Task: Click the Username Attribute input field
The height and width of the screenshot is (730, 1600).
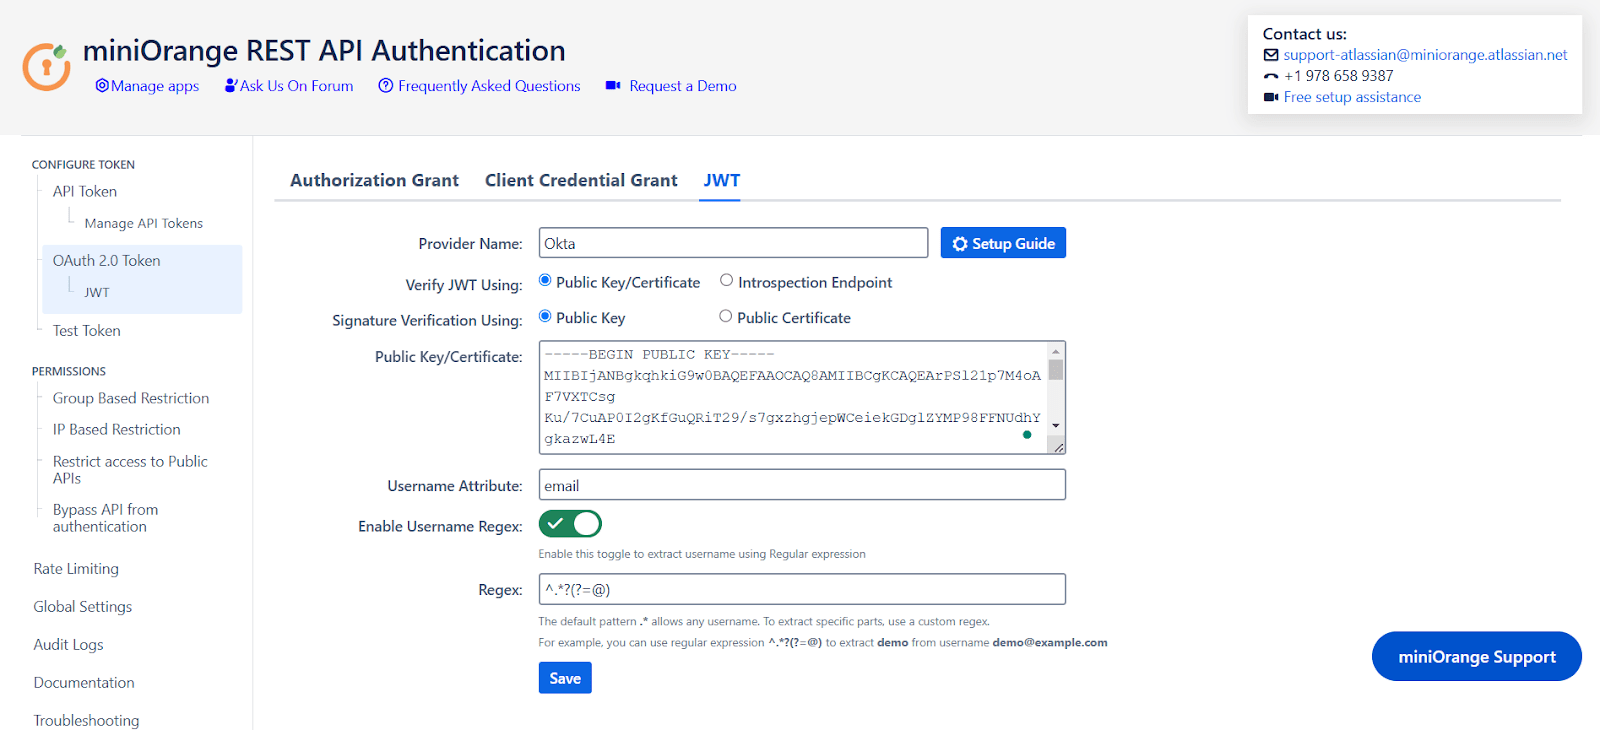Action: (802, 485)
